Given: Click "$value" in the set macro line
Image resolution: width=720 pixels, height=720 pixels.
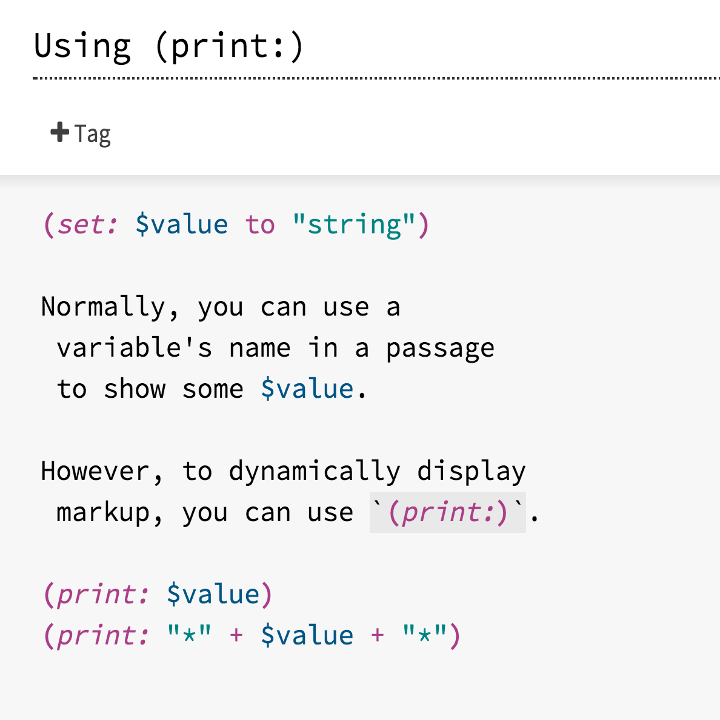Looking at the screenshot, I should (x=181, y=224).
